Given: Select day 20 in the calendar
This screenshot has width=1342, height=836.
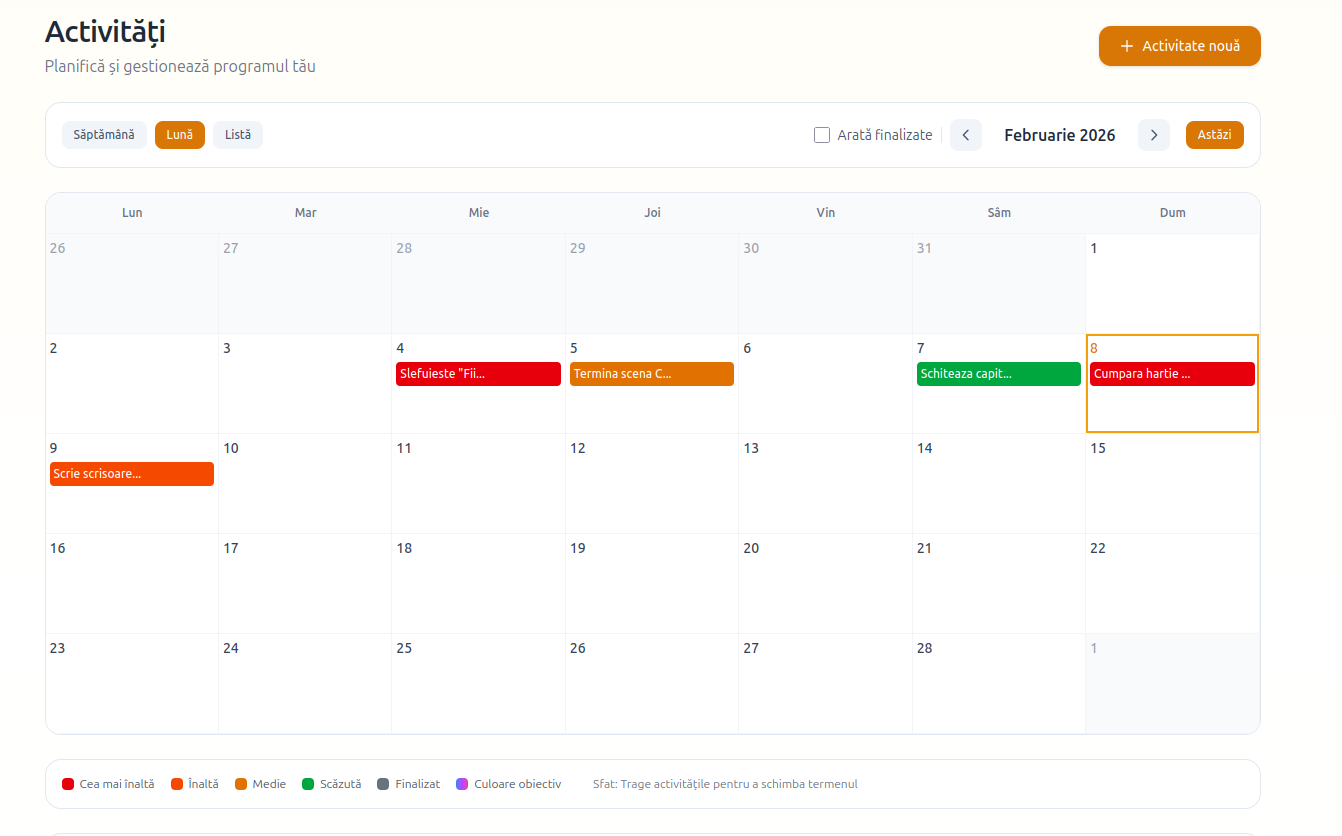Looking at the screenshot, I should pyautogui.click(x=826, y=584).
